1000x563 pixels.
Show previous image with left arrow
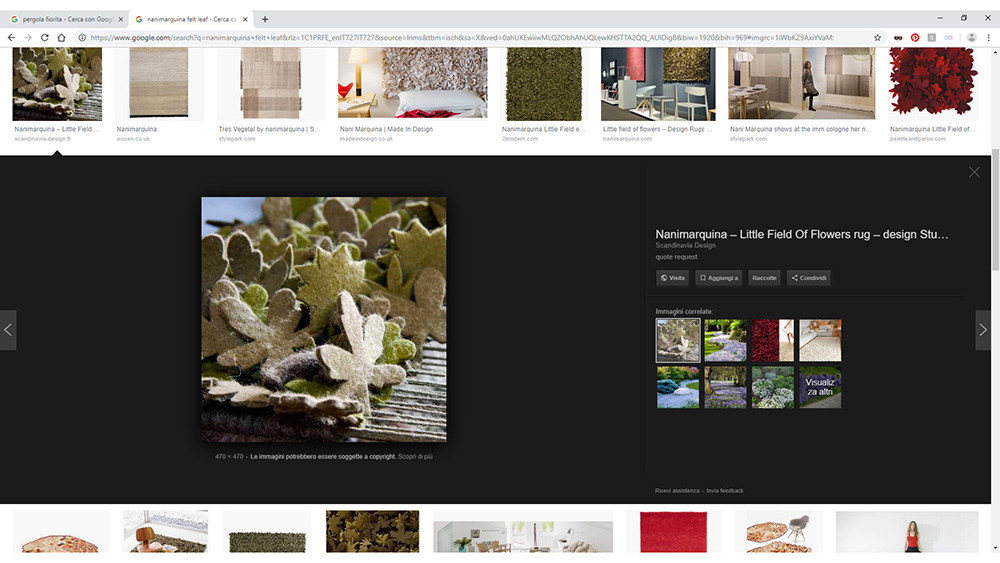pos(8,330)
